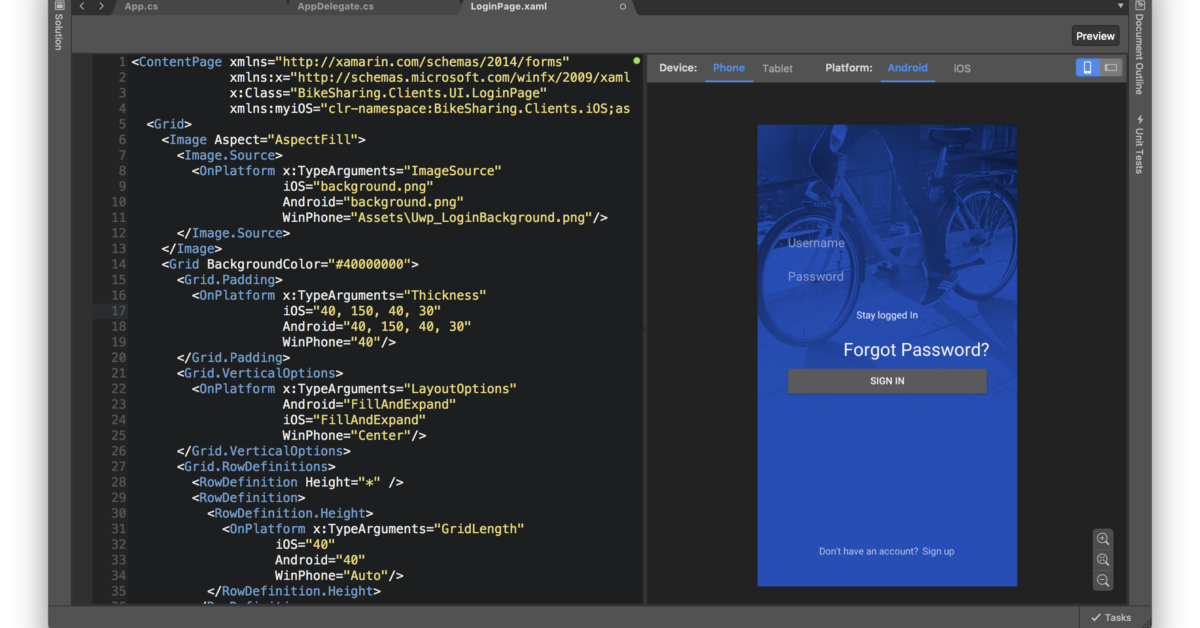The height and width of the screenshot is (628, 1200).
Task: Click the modified indicator circle on LoginPage.xaml tab
Action: point(622,6)
